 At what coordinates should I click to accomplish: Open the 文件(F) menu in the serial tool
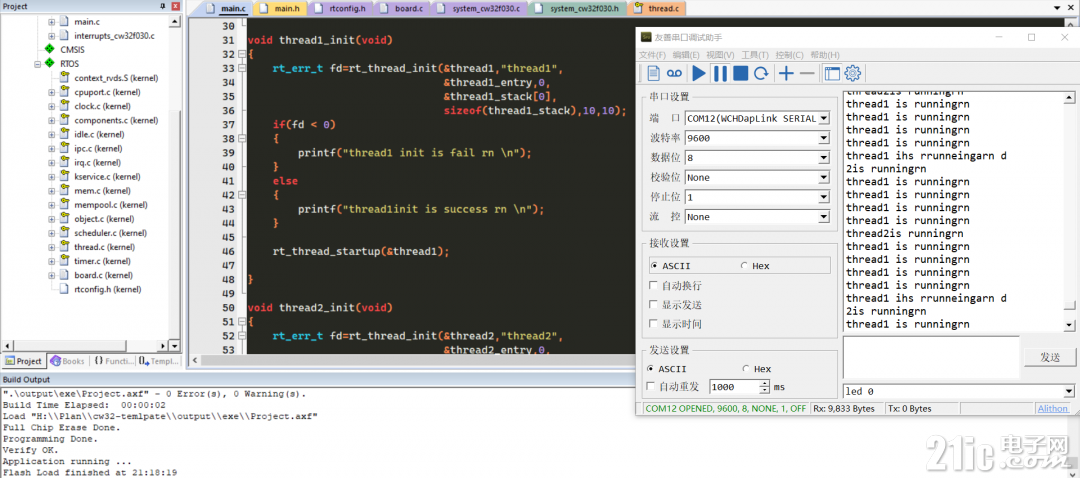pos(652,55)
